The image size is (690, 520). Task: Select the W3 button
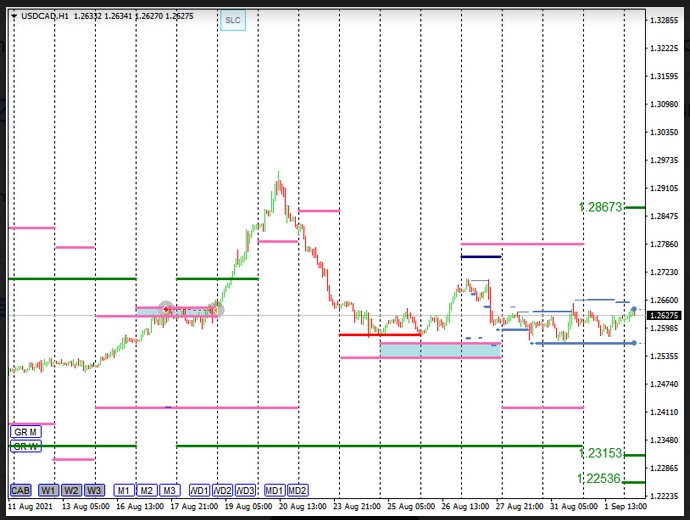point(93,491)
